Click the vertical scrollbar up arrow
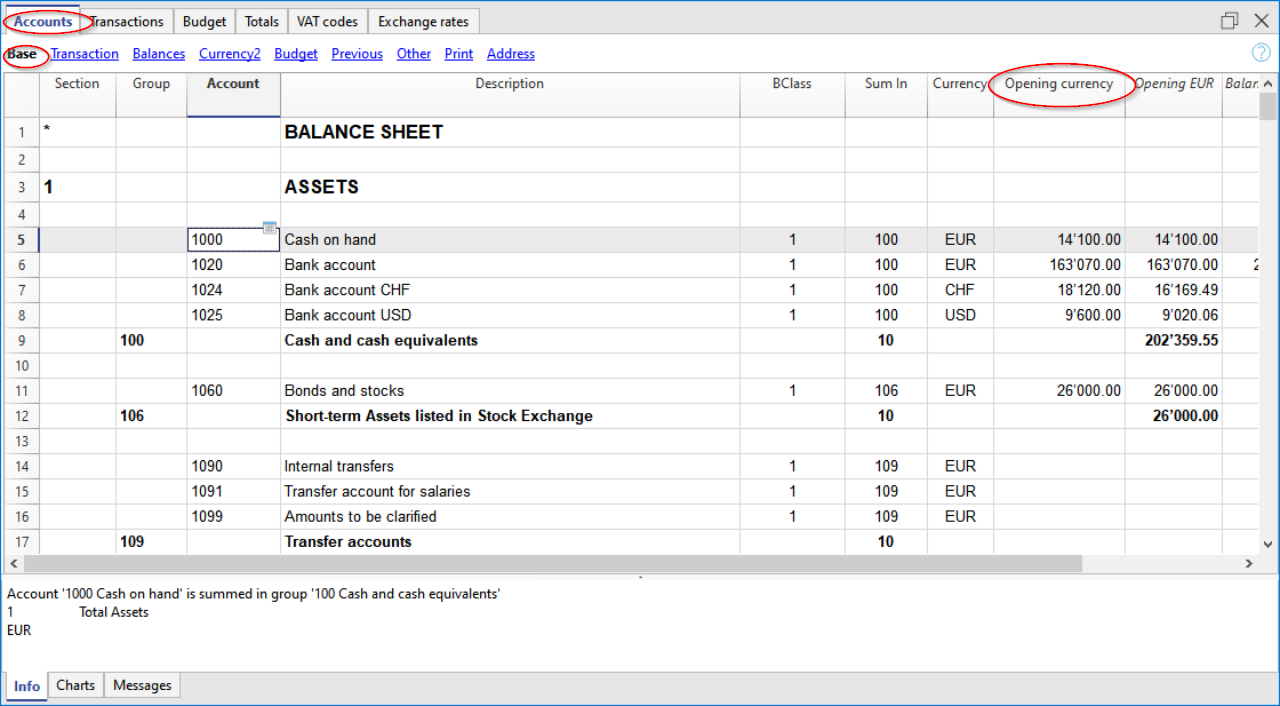The width and height of the screenshot is (1280, 706). tap(1268, 84)
